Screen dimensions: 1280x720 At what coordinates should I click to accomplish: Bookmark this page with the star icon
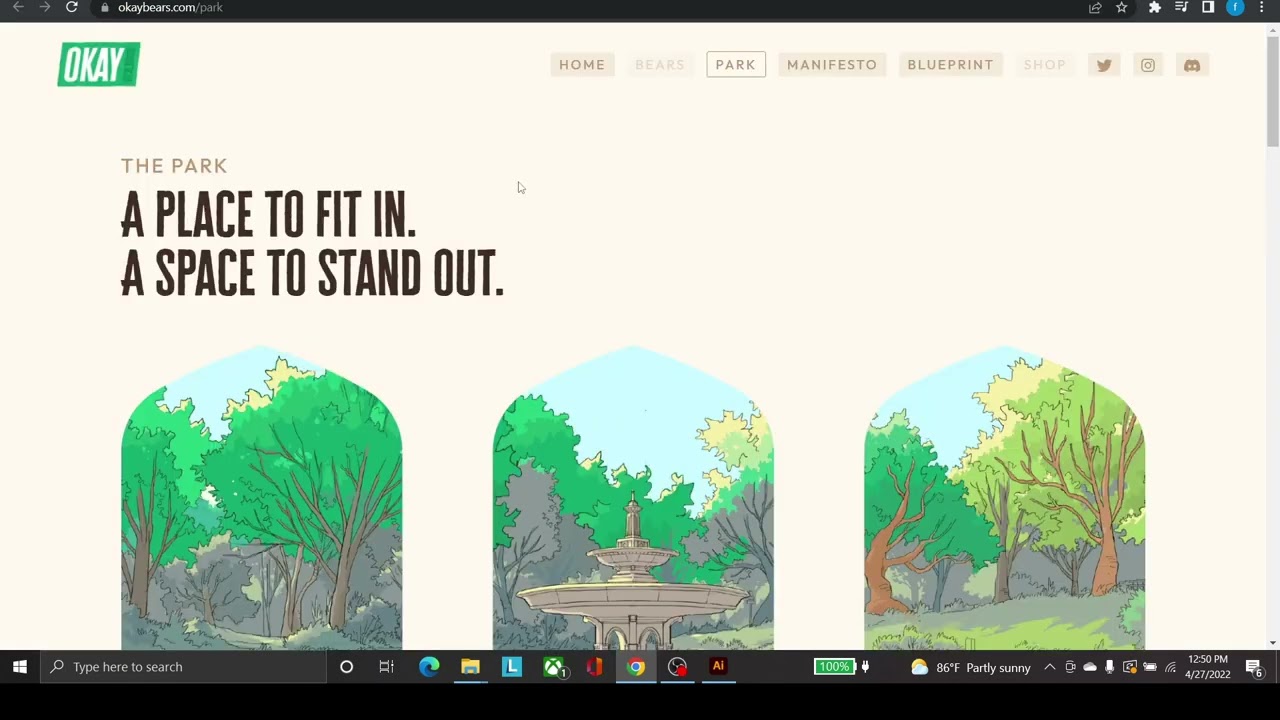pos(1122,7)
